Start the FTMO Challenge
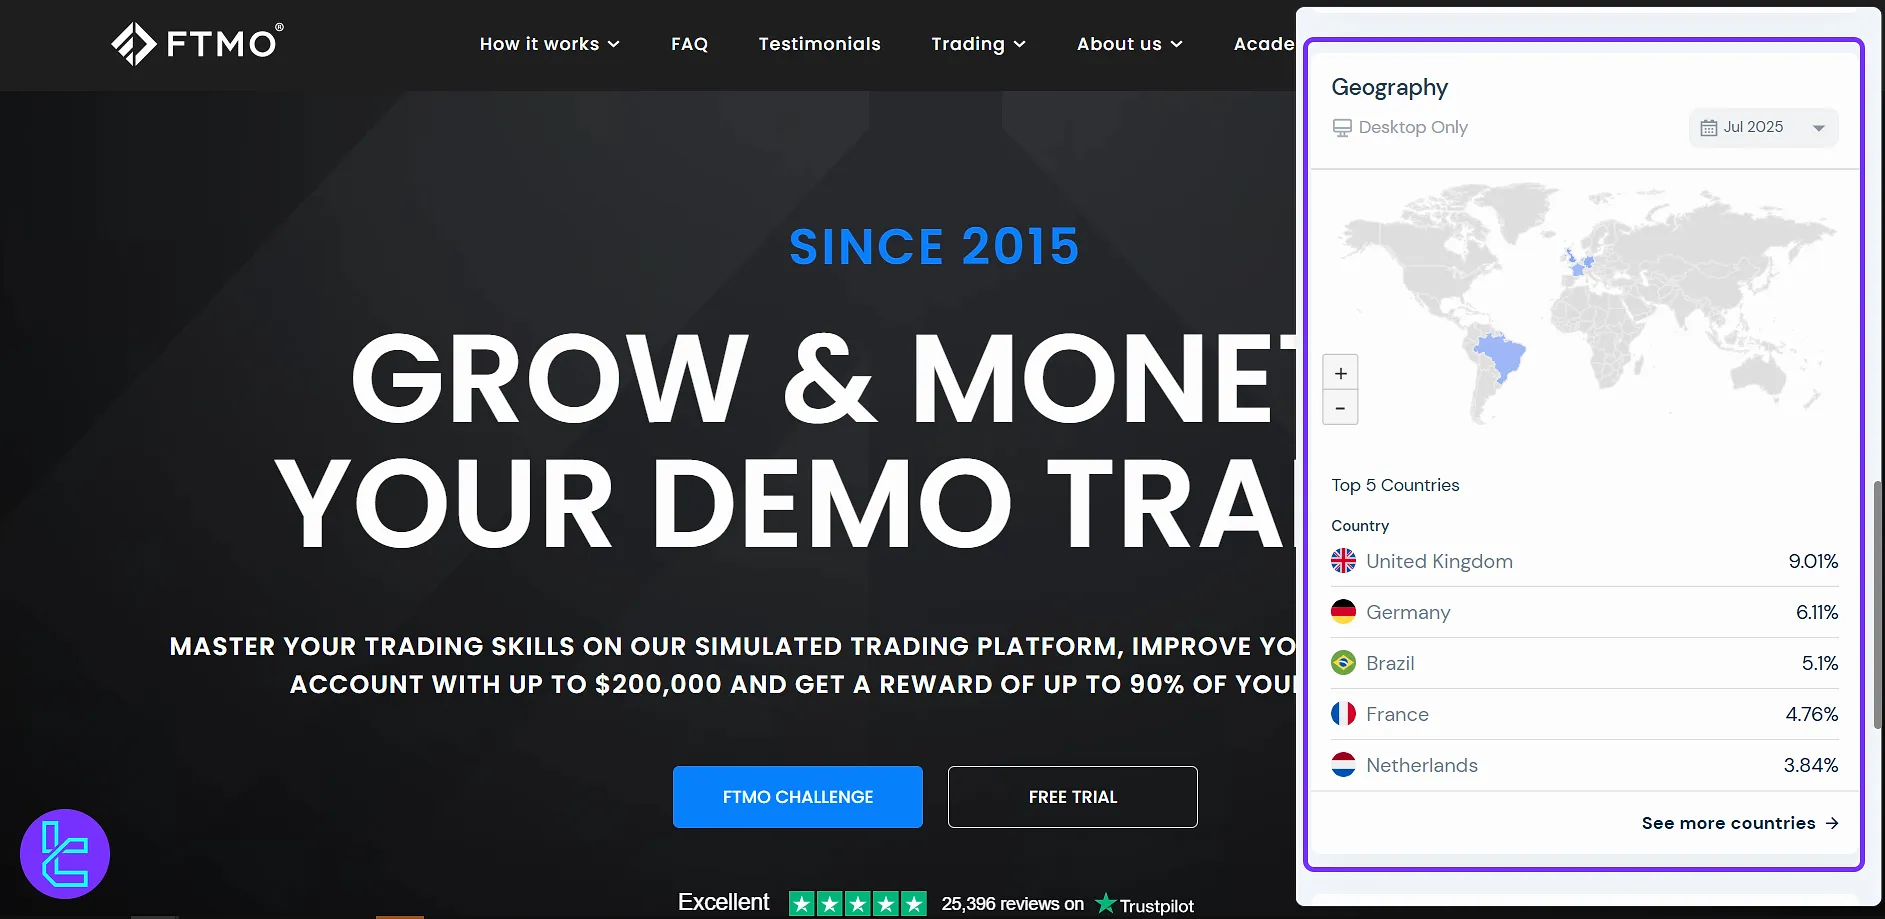1885x919 pixels. click(x=797, y=797)
